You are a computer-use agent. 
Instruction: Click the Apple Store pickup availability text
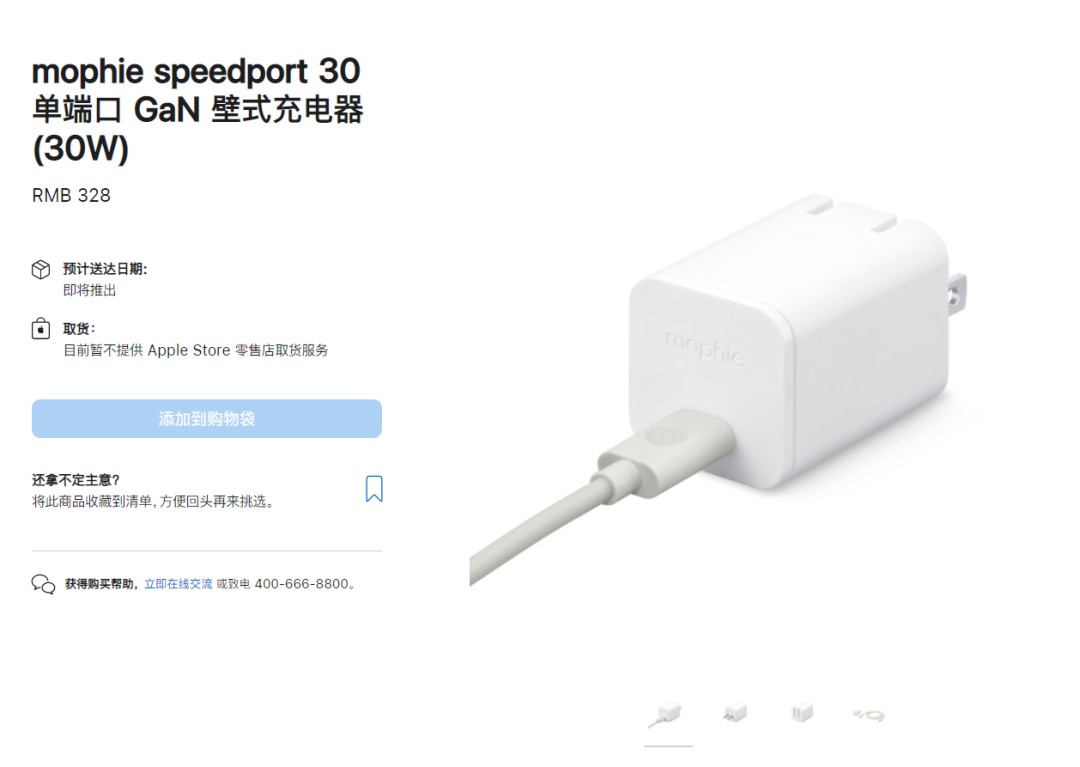pos(196,350)
